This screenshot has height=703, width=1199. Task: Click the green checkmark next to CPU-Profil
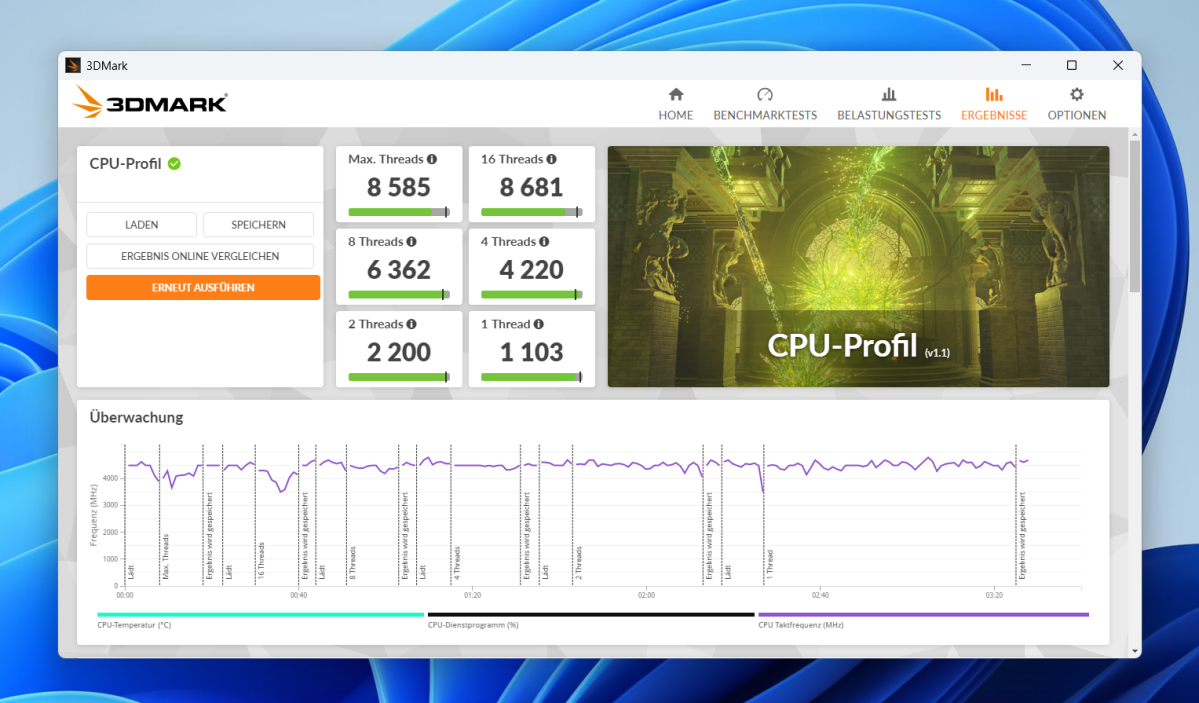click(174, 164)
